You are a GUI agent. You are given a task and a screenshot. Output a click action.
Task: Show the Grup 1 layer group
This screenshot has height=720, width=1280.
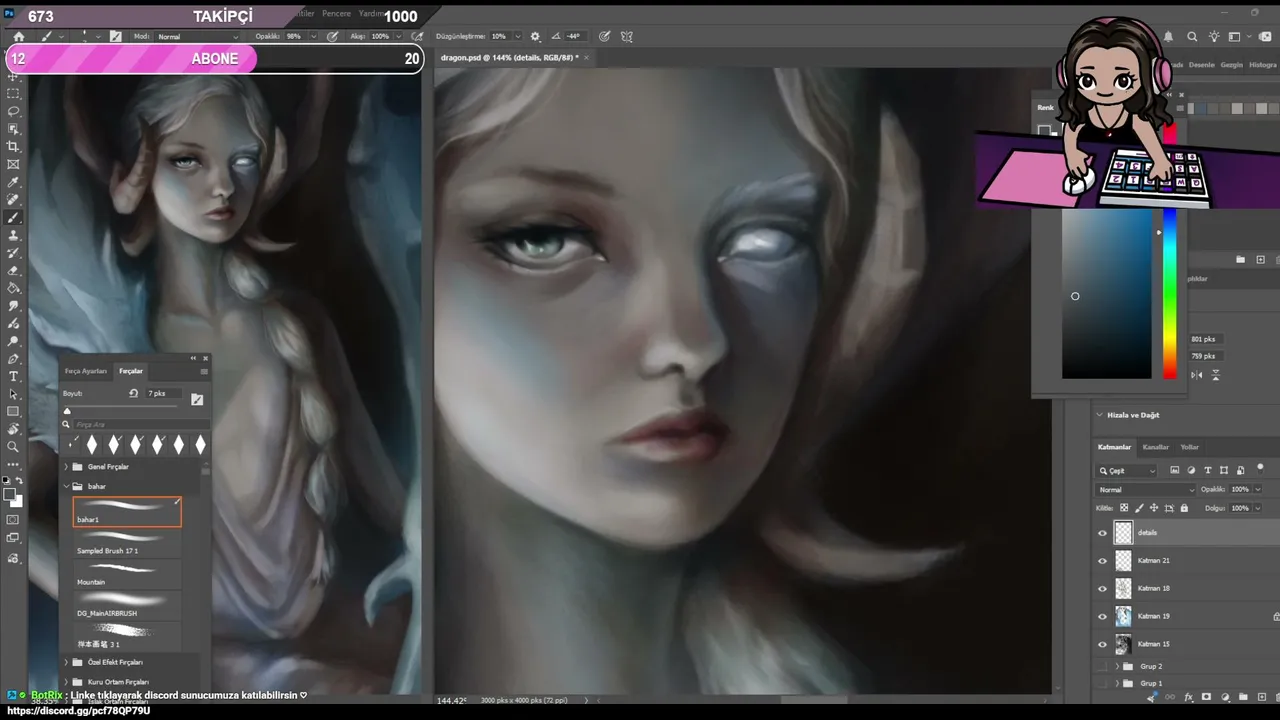(1103, 684)
